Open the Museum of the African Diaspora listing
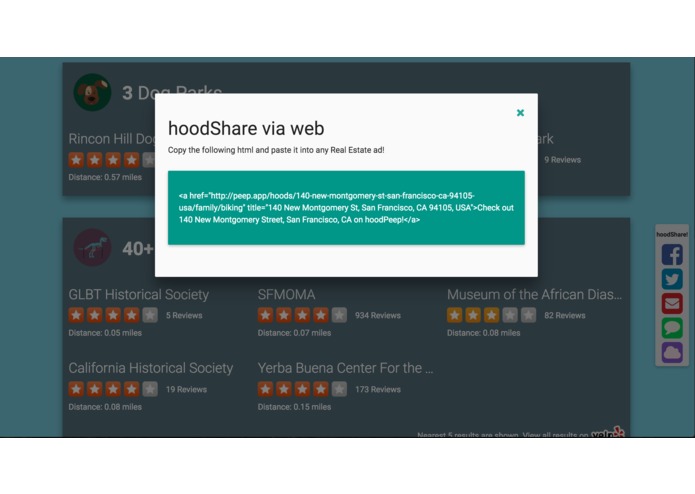The height and width of the screenshot is (494, 695). coord(534,295)
